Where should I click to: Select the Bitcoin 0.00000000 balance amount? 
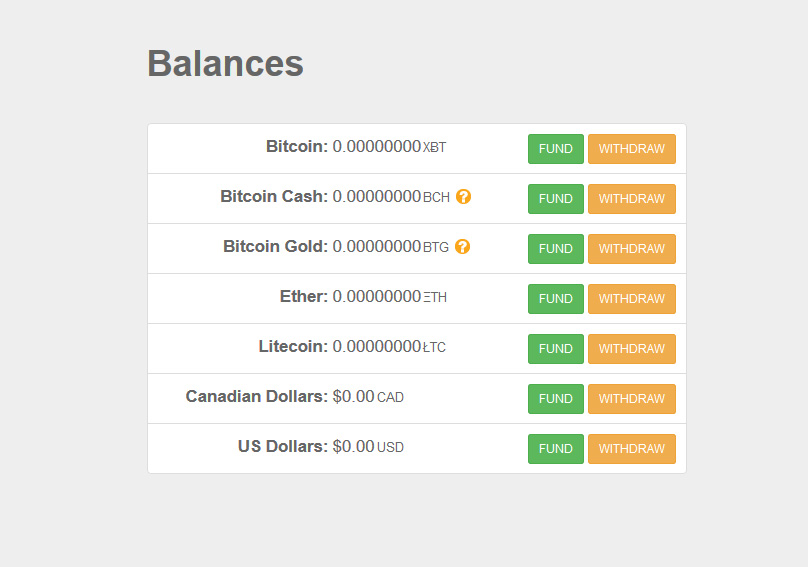(377, 147)
